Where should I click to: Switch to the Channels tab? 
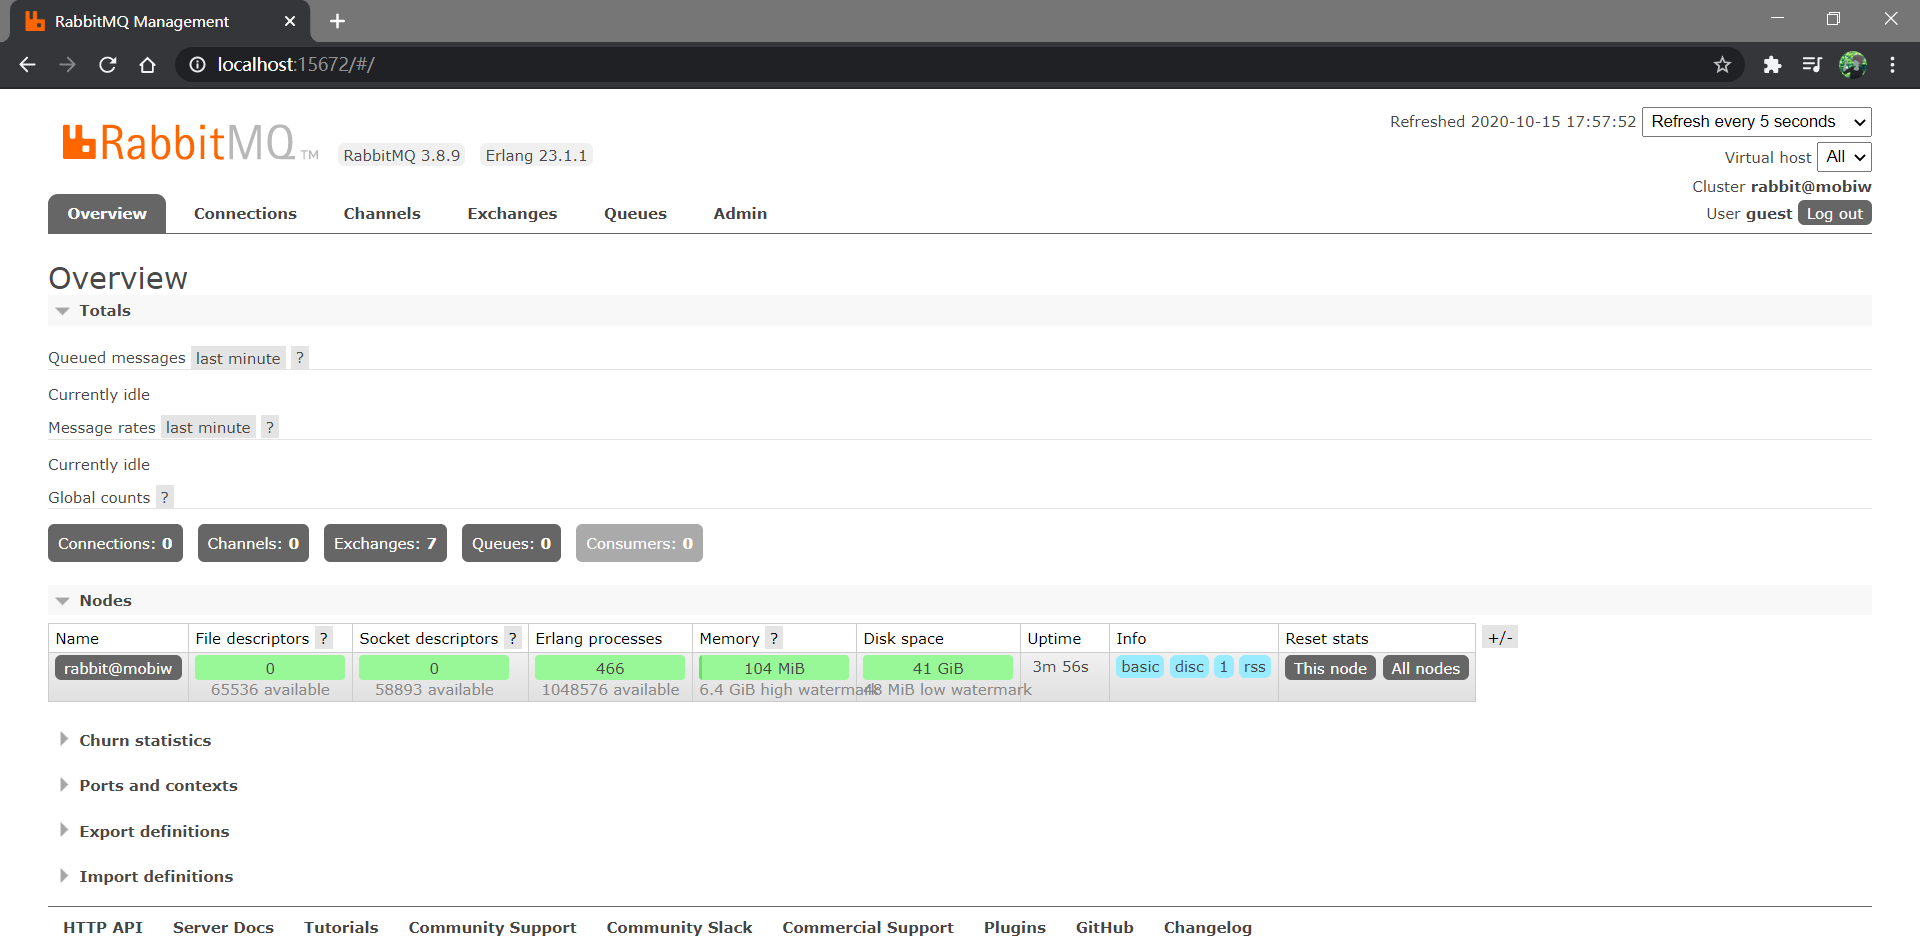[x=382, y=214]
